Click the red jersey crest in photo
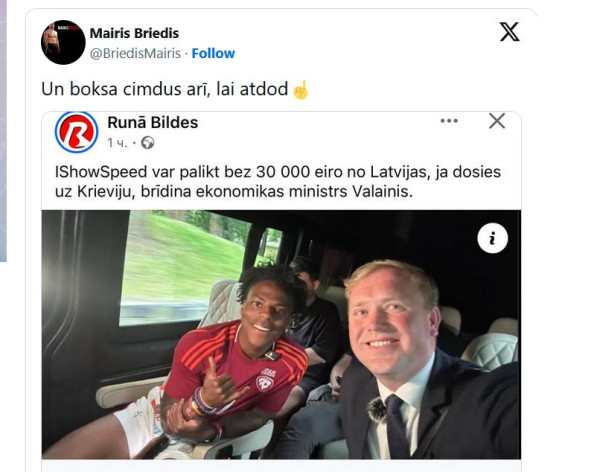 pos(265,383)
